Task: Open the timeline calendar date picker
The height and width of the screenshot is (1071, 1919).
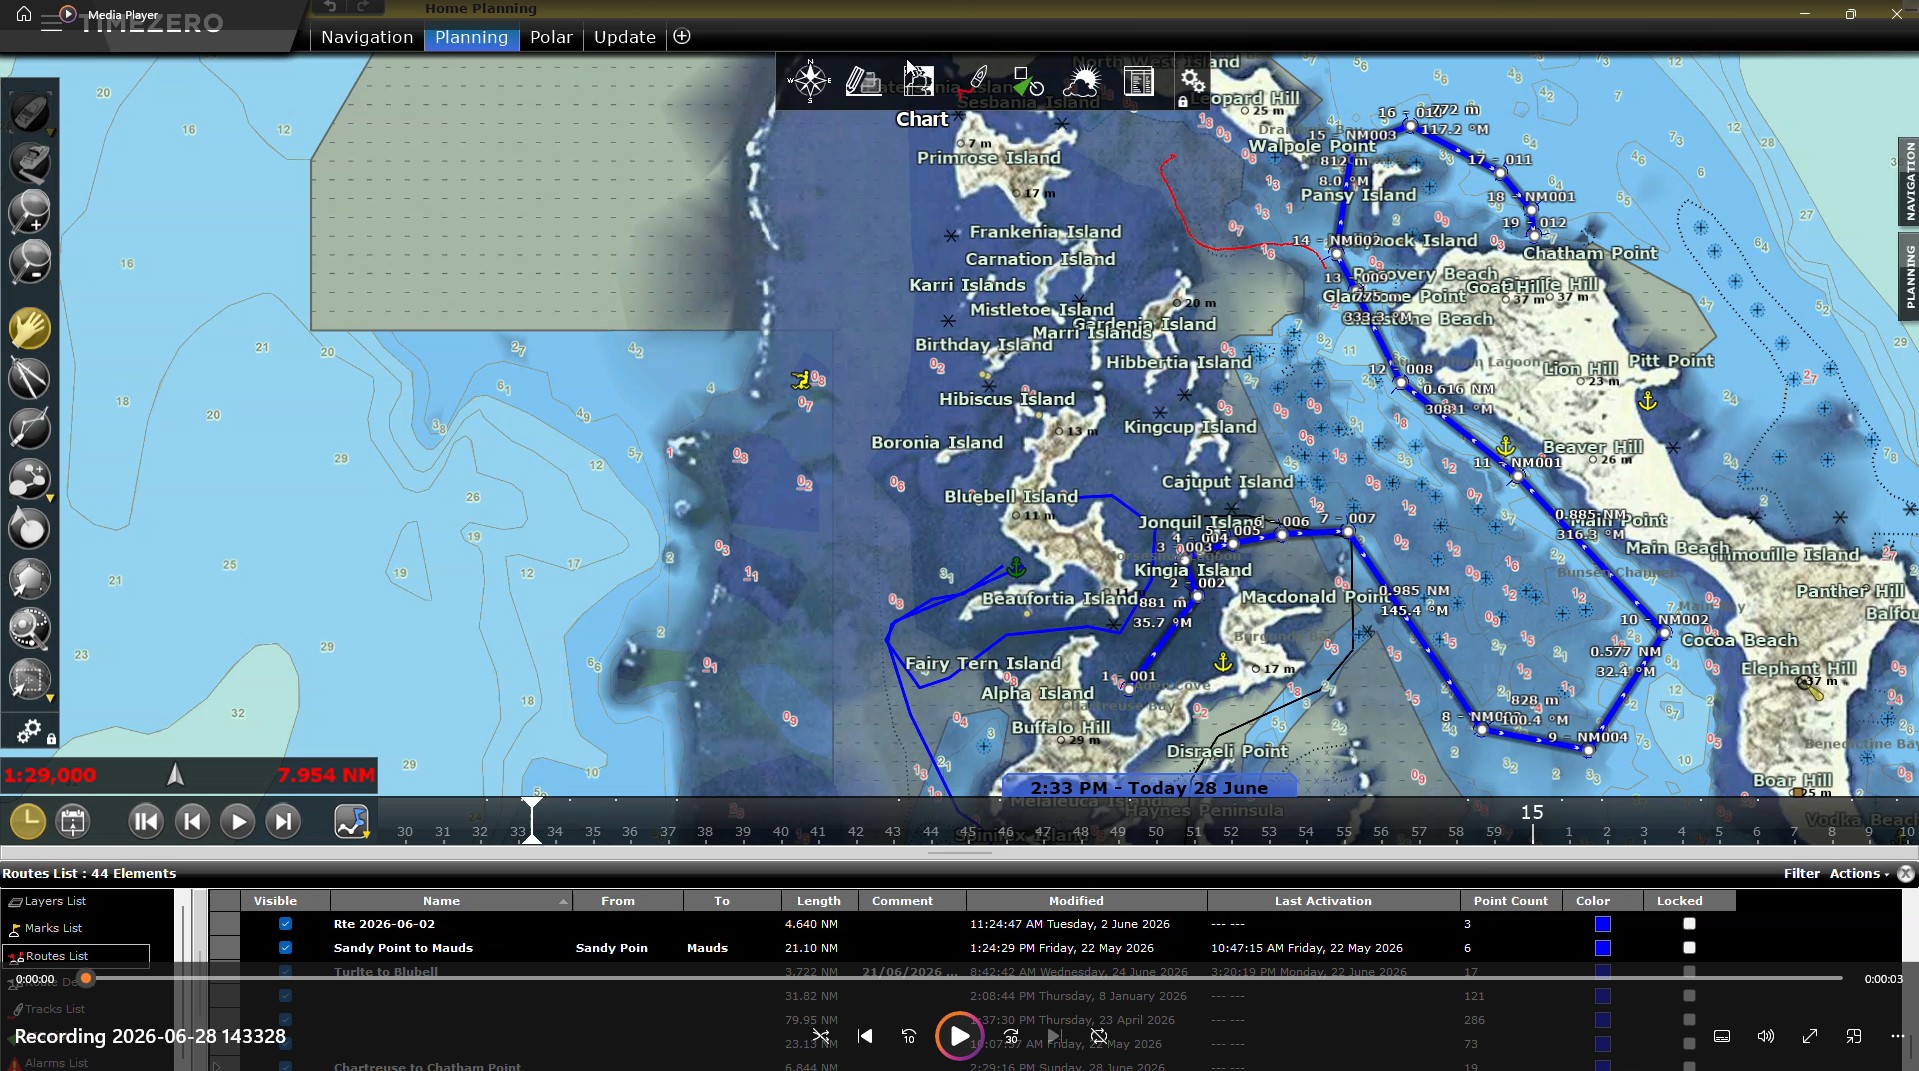Action: pyautogui.click(x=73, y=822)
